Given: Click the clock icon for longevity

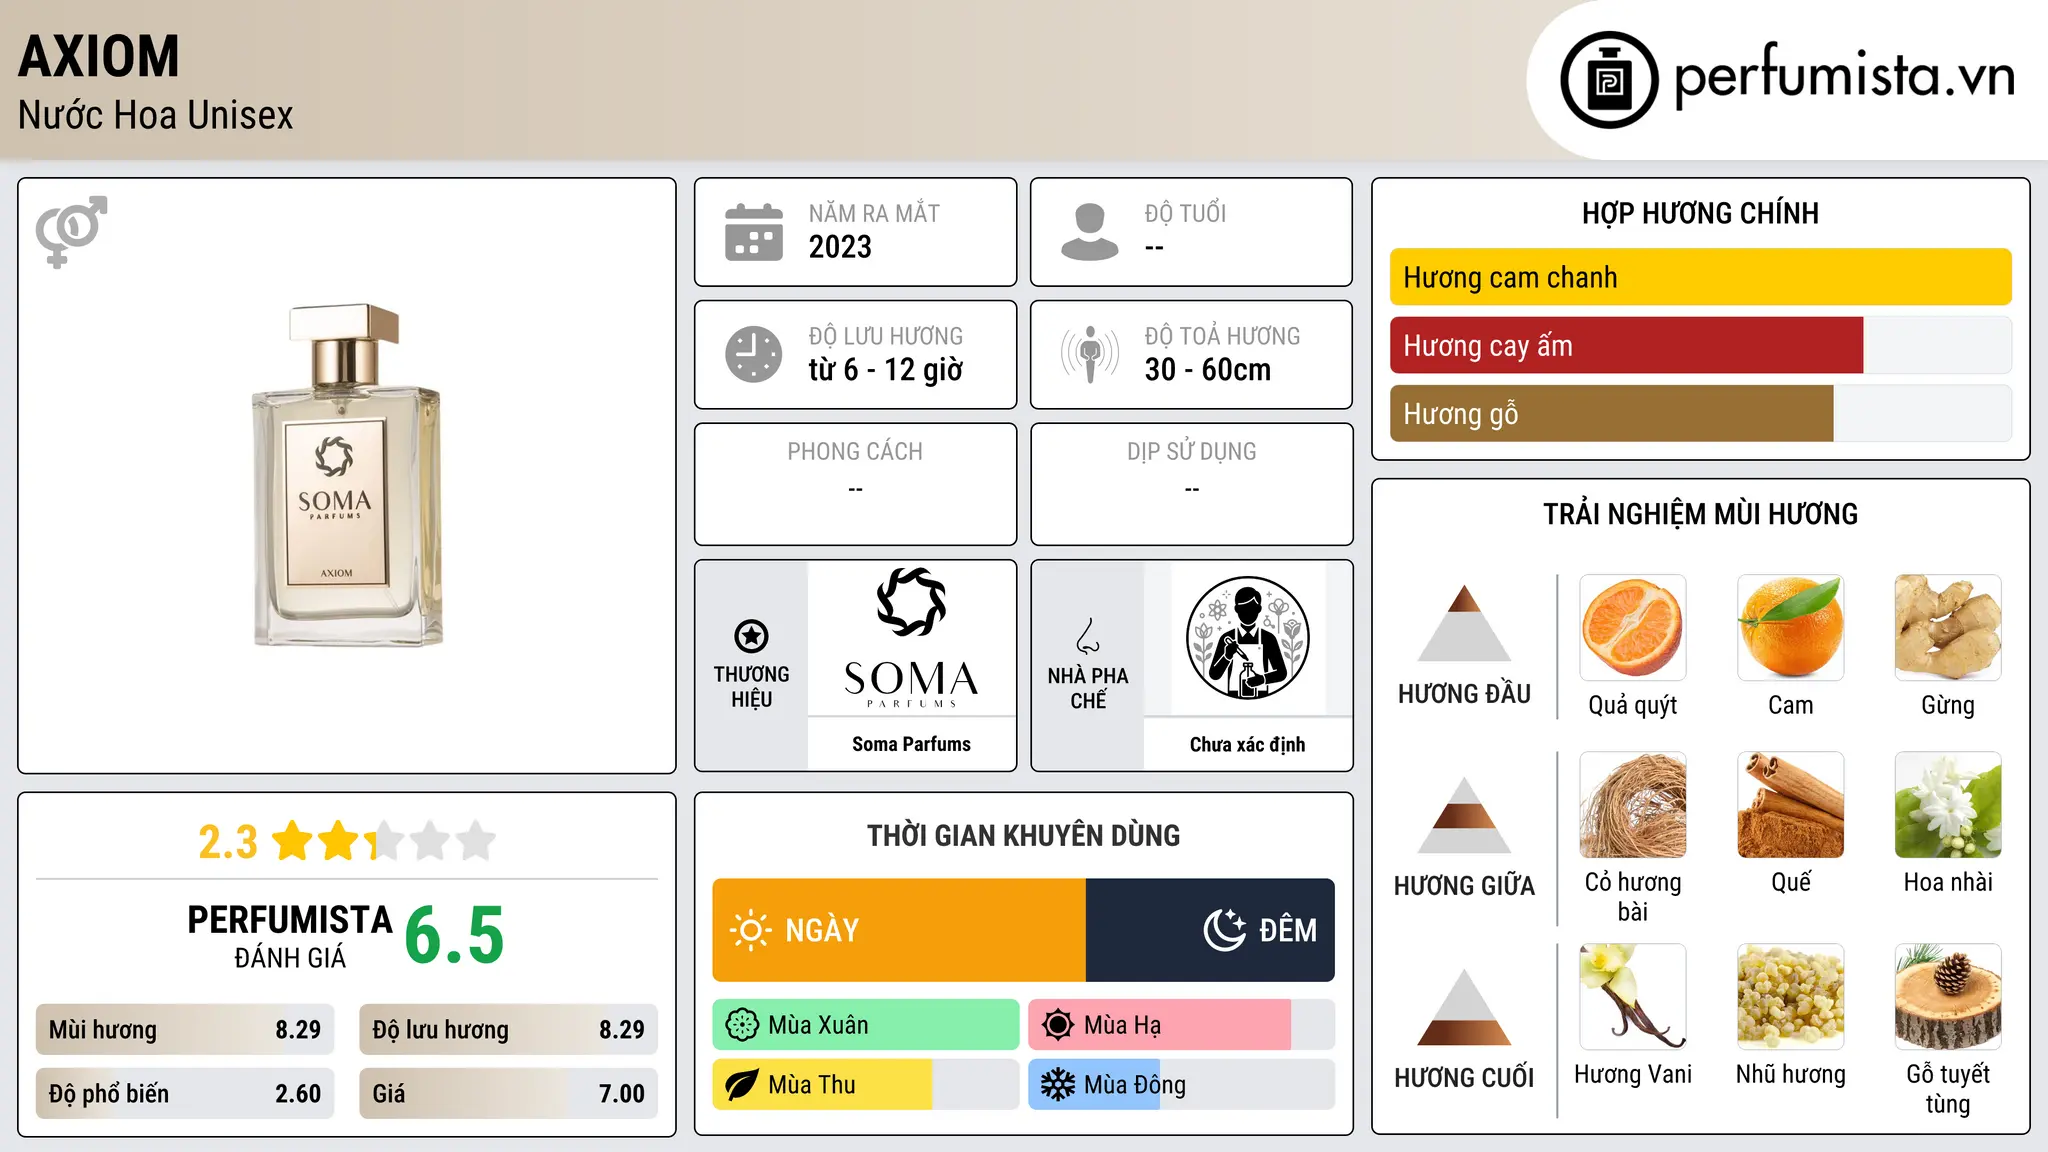Looking at the screenshot, I should [754, 354].
